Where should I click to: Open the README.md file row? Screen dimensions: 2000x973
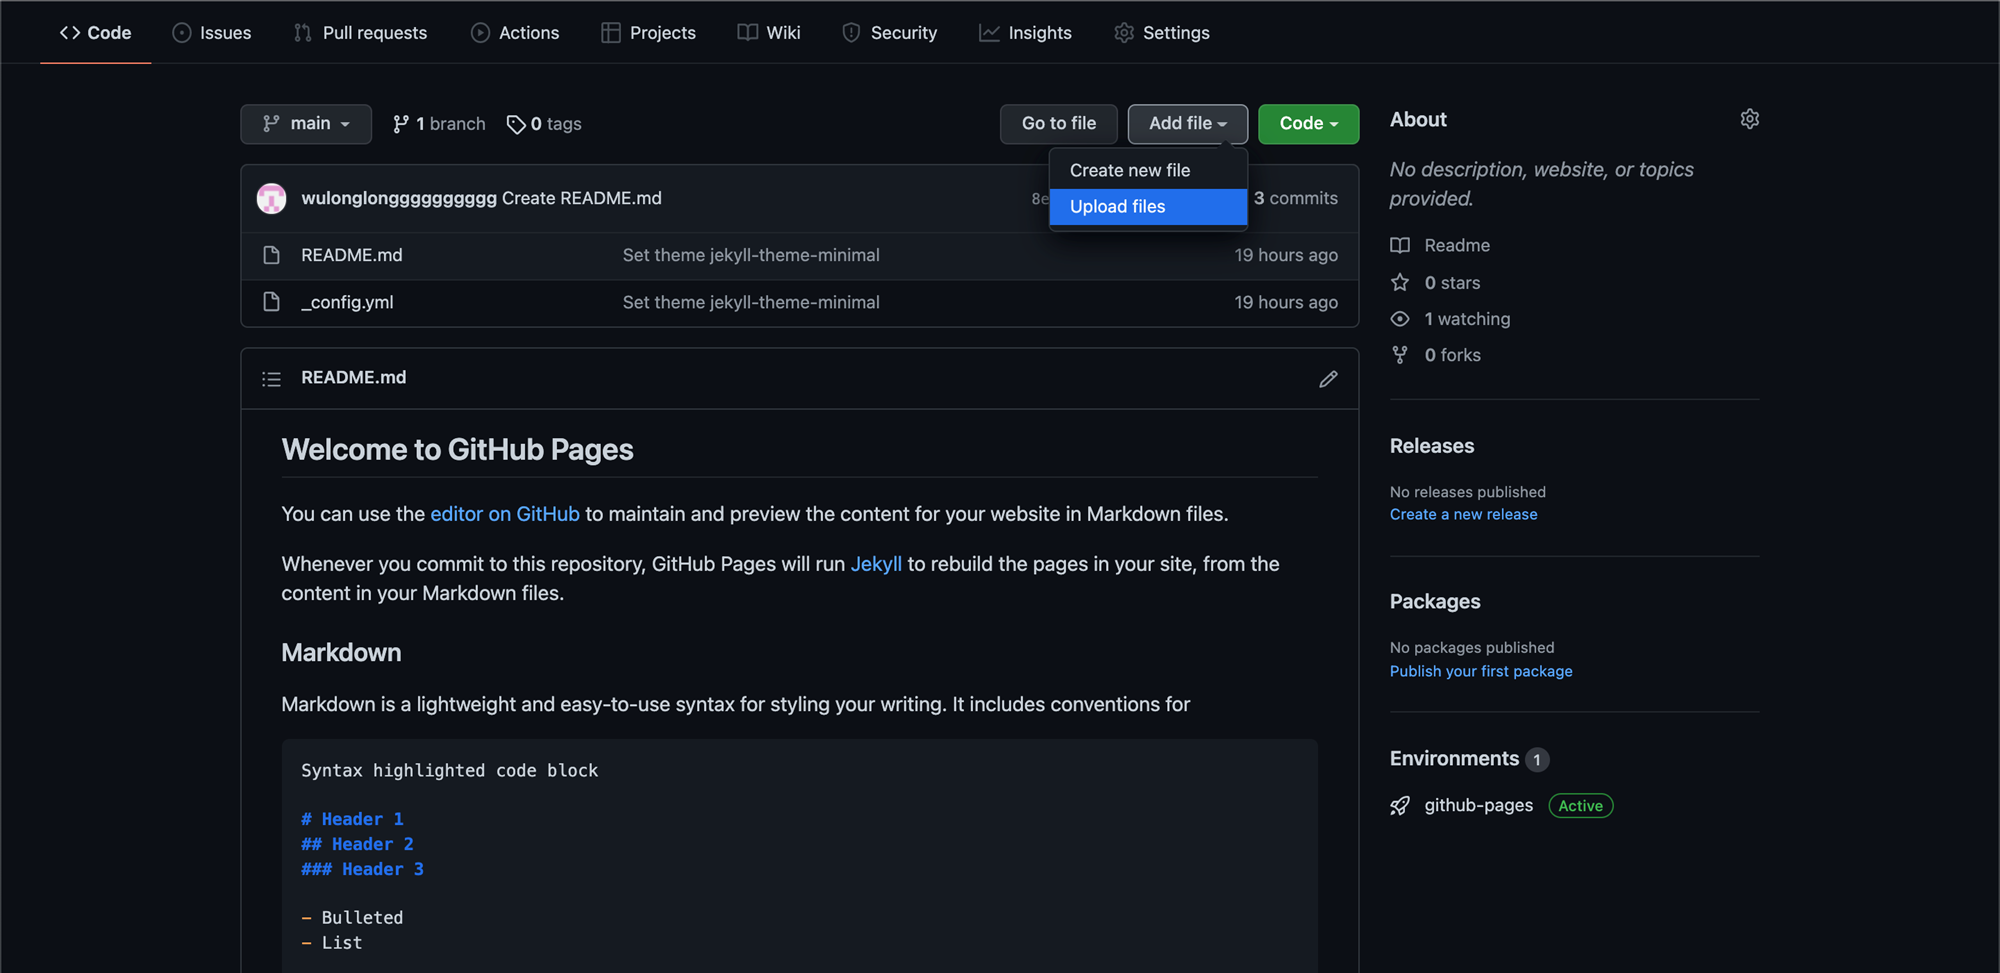point(352,256)
